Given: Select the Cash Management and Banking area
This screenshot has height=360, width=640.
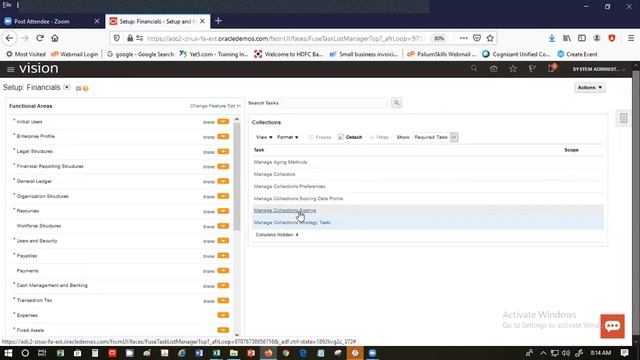Looking at the screenshot, I should click(x=52, y=285).
